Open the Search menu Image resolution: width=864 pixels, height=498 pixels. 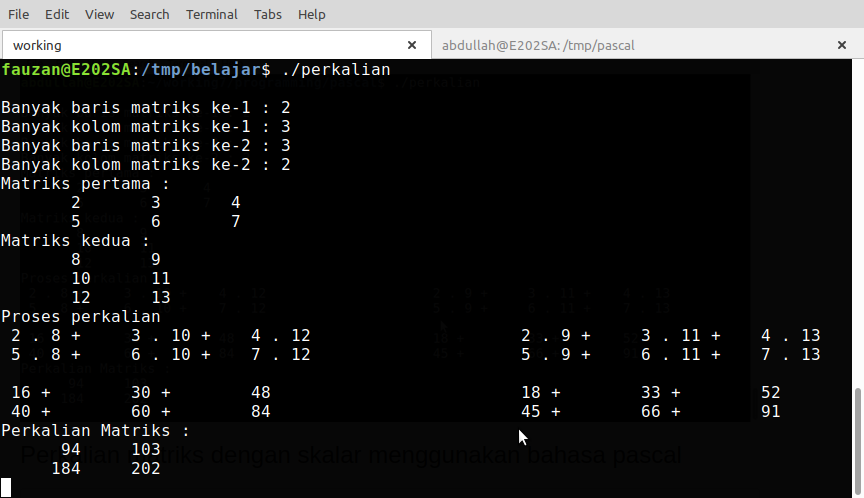tap(149, 14)
